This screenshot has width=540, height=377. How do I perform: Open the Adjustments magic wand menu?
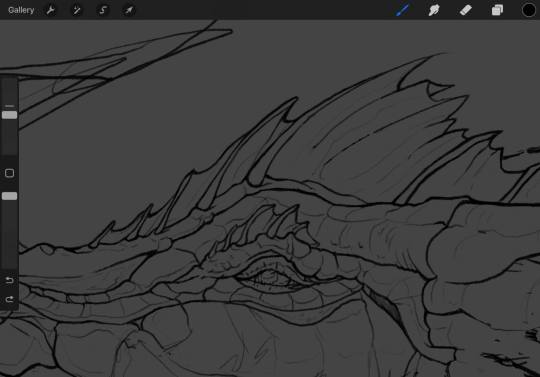76,10
